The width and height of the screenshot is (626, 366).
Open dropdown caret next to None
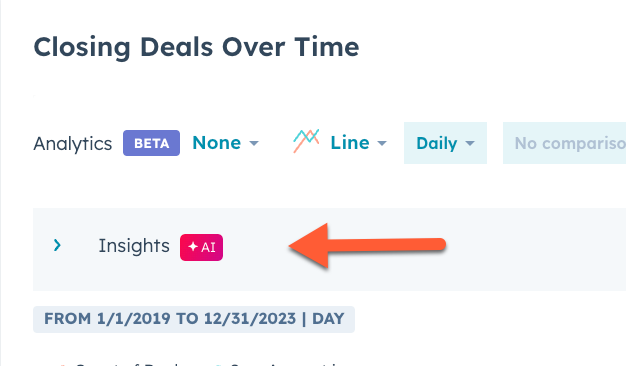254,143
